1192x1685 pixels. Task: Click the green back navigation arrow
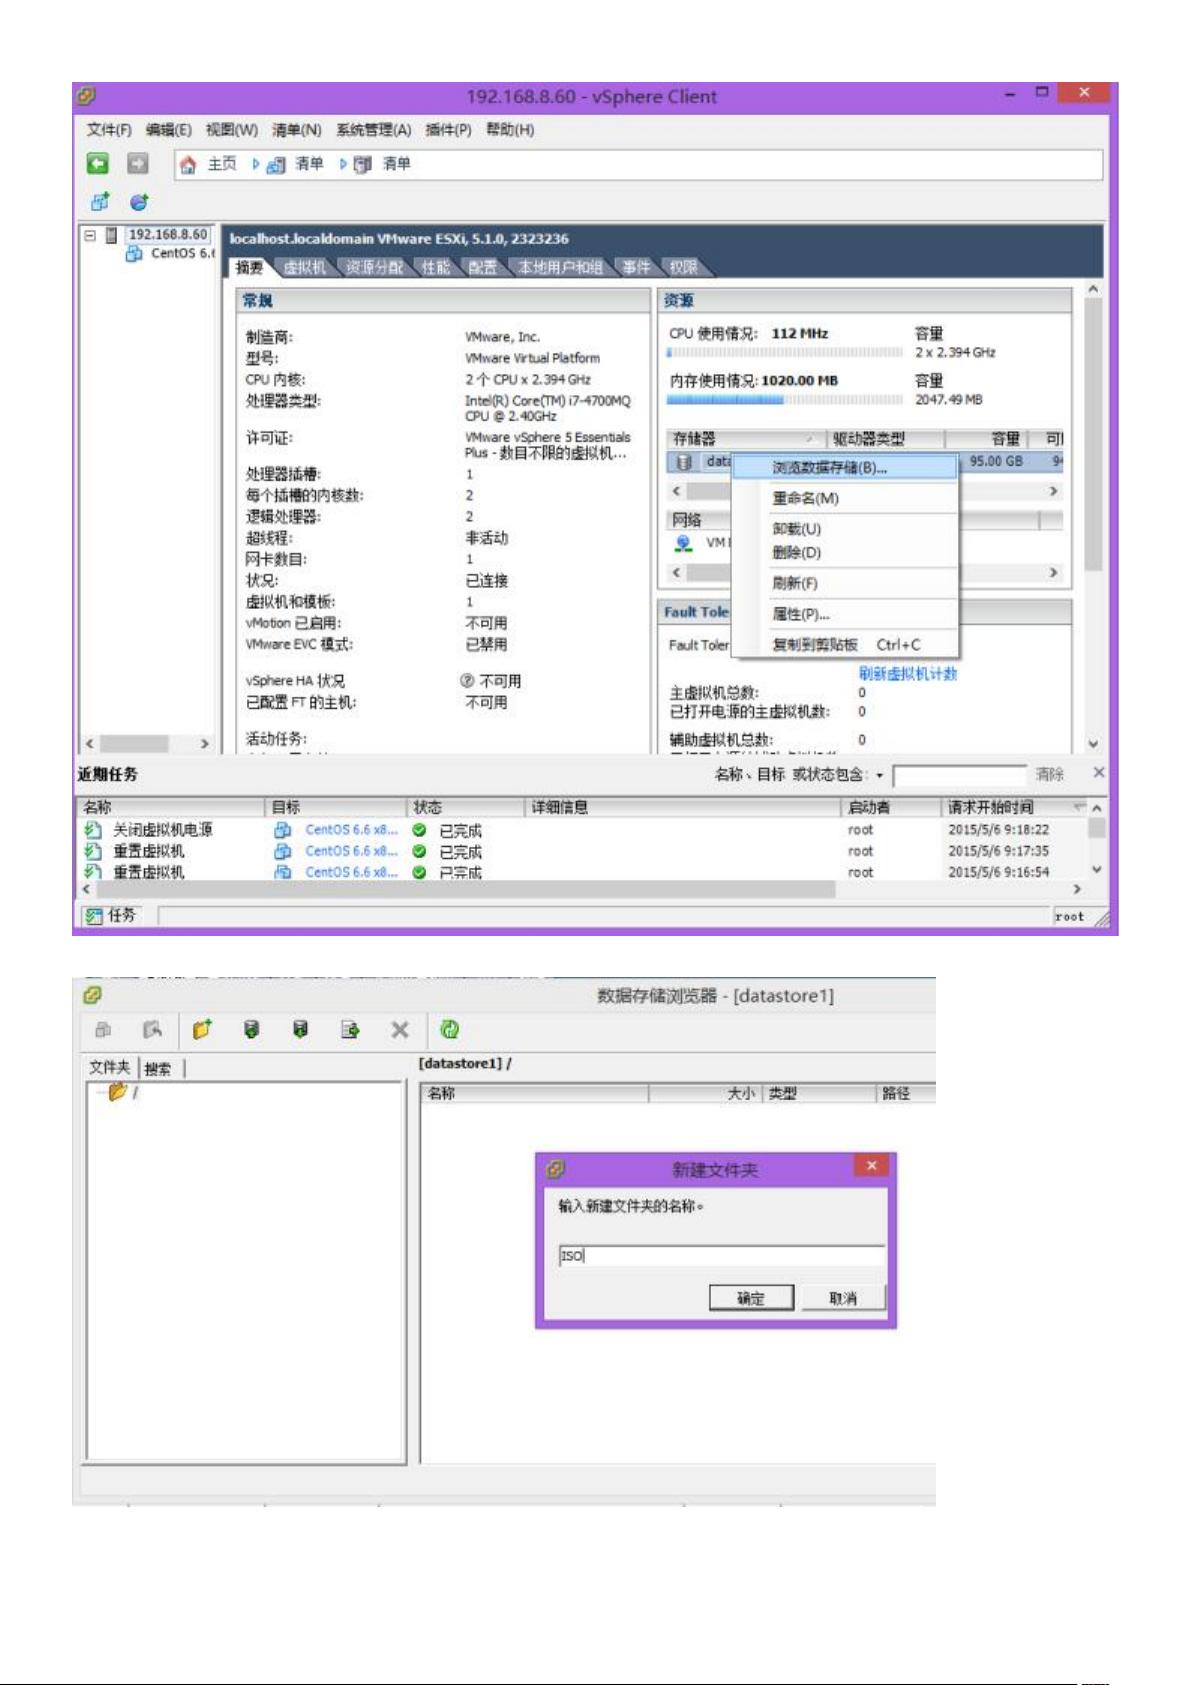pos(97,164)
